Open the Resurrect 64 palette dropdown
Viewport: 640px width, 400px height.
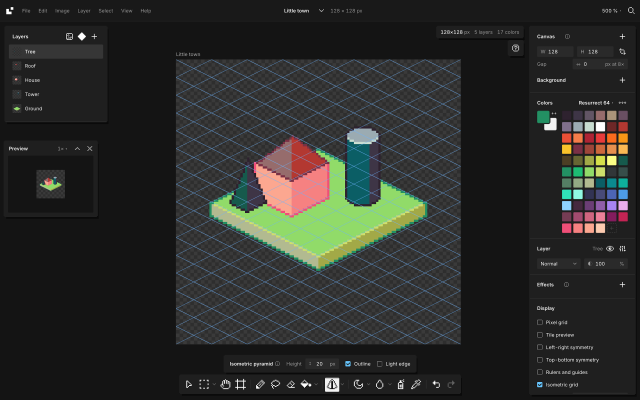tap(596, 103)
